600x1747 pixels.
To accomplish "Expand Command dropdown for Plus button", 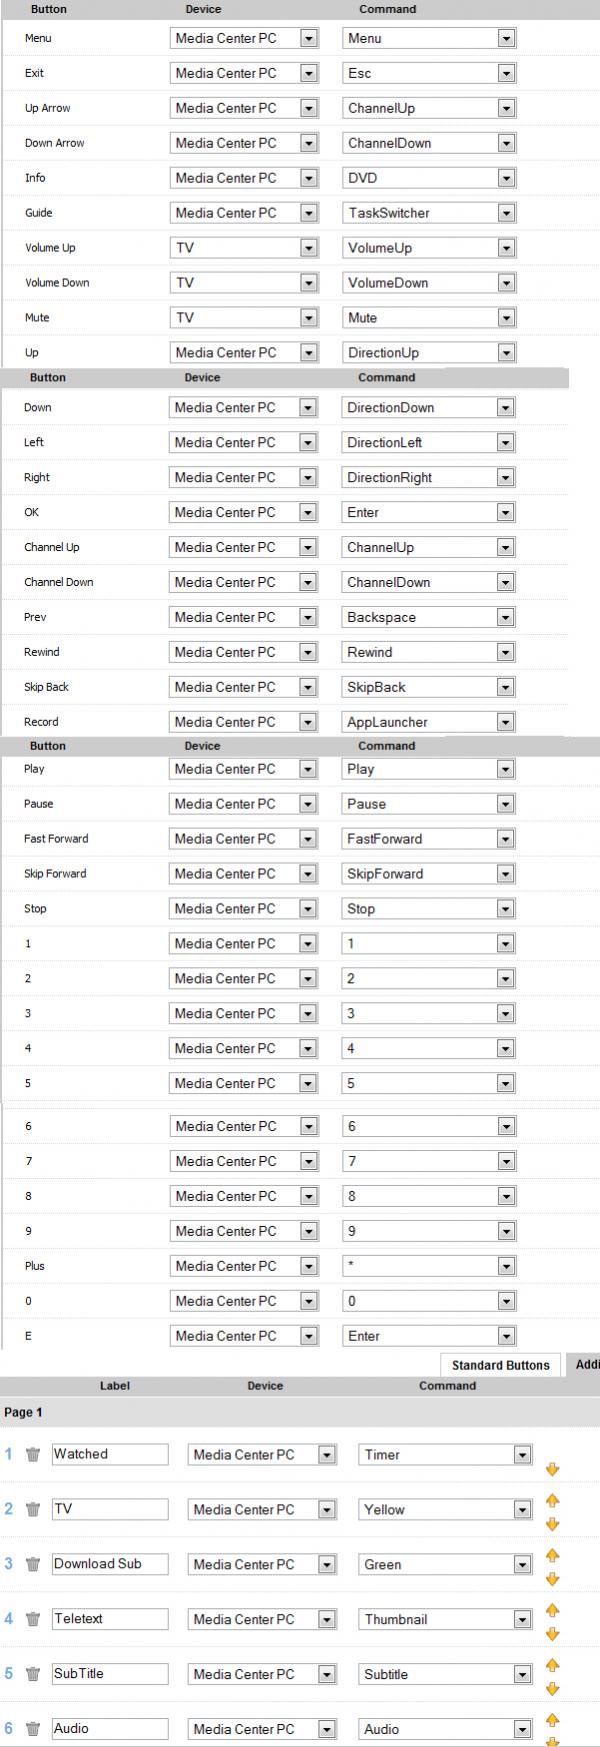I will (x=507, y=1266).
